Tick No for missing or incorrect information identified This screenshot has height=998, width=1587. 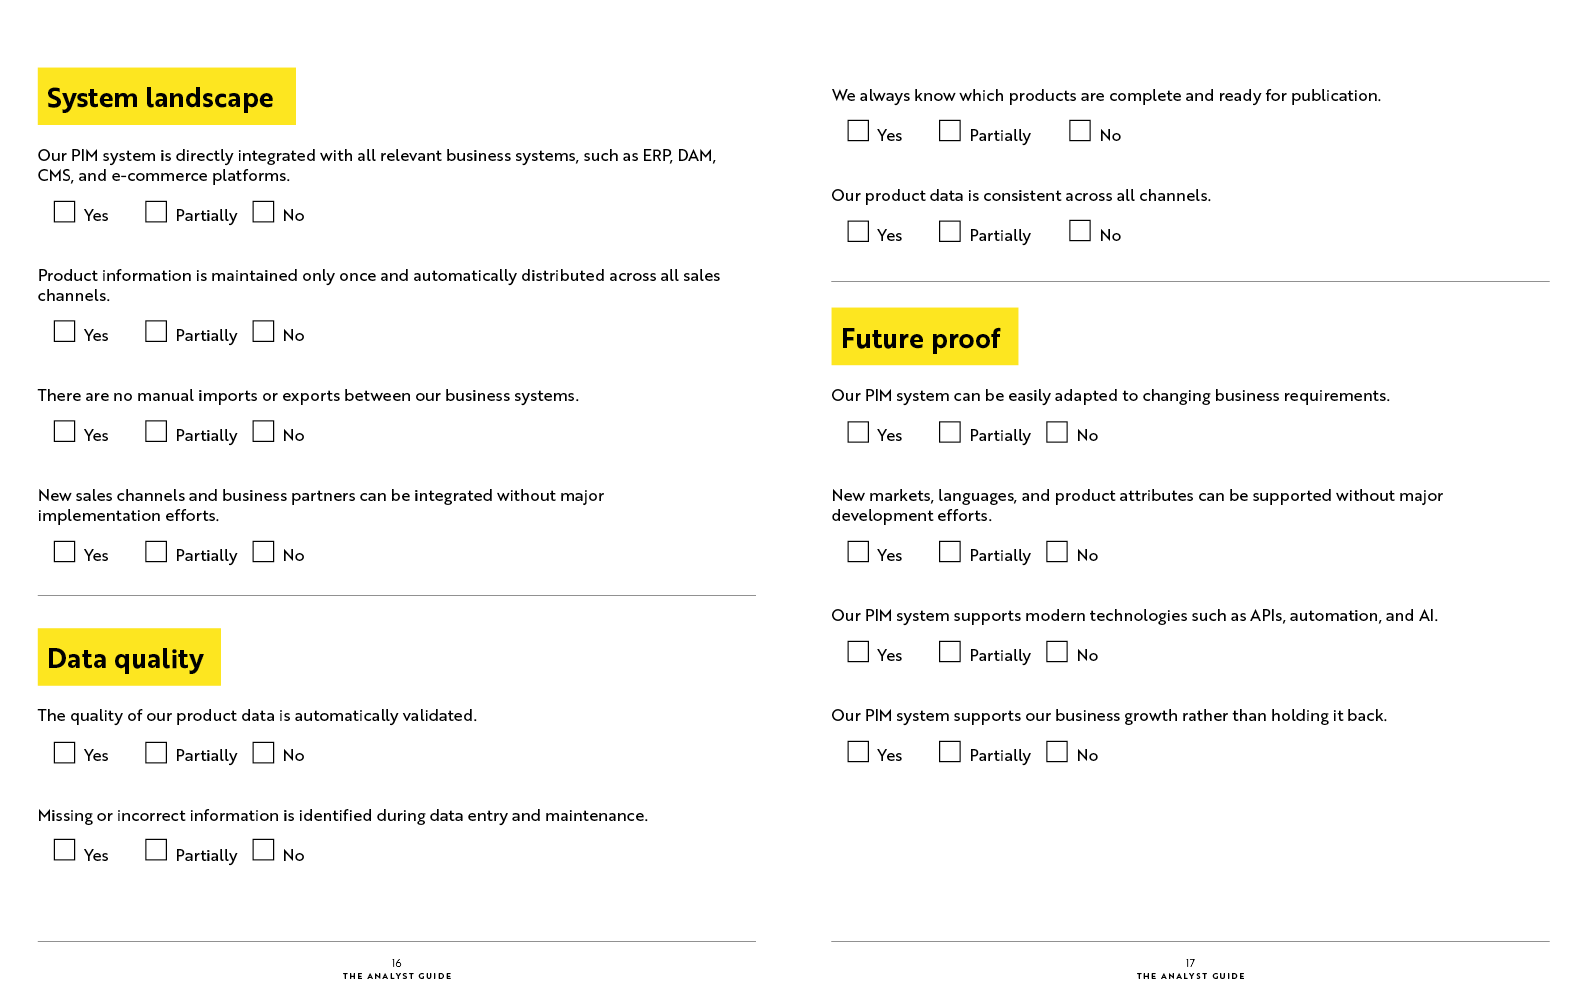(x=264, y=850)
